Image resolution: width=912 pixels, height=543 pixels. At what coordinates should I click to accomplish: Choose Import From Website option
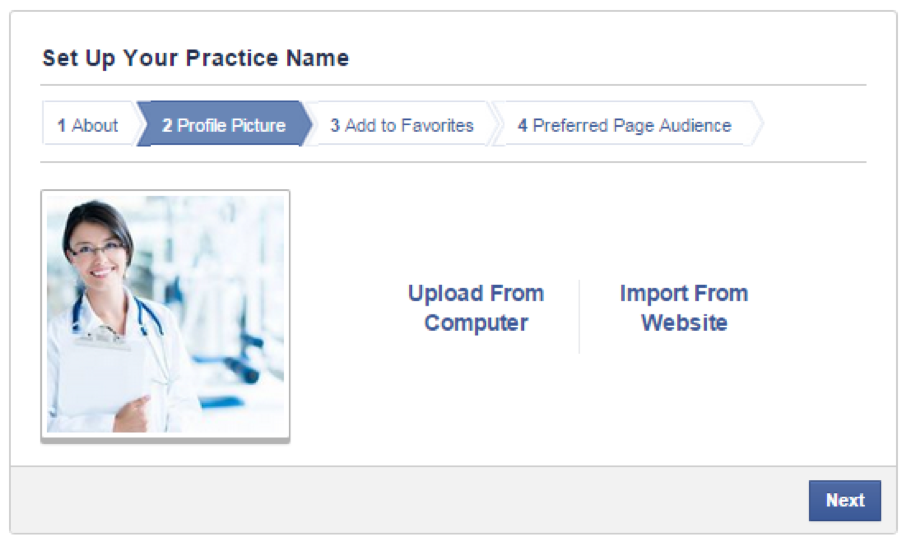(684, 308)
